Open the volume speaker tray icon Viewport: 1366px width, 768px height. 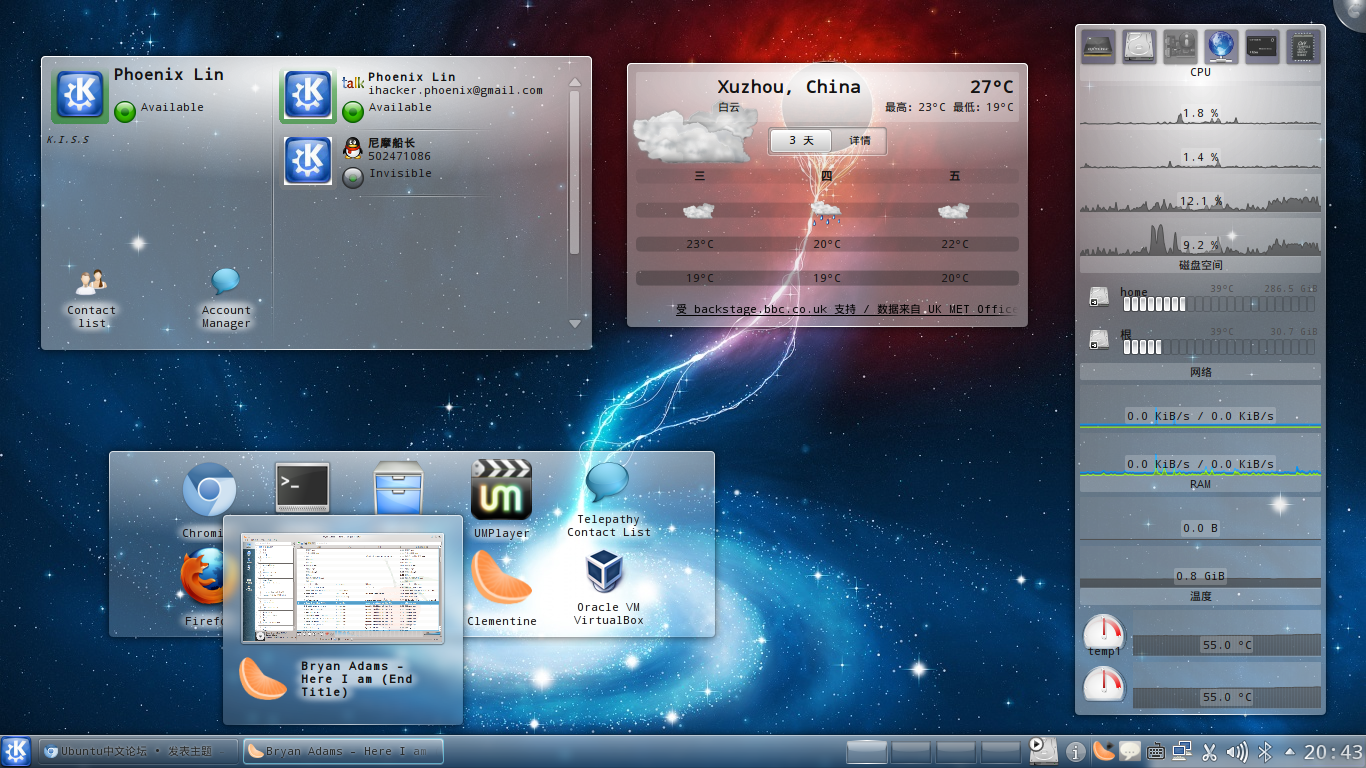1237,751
